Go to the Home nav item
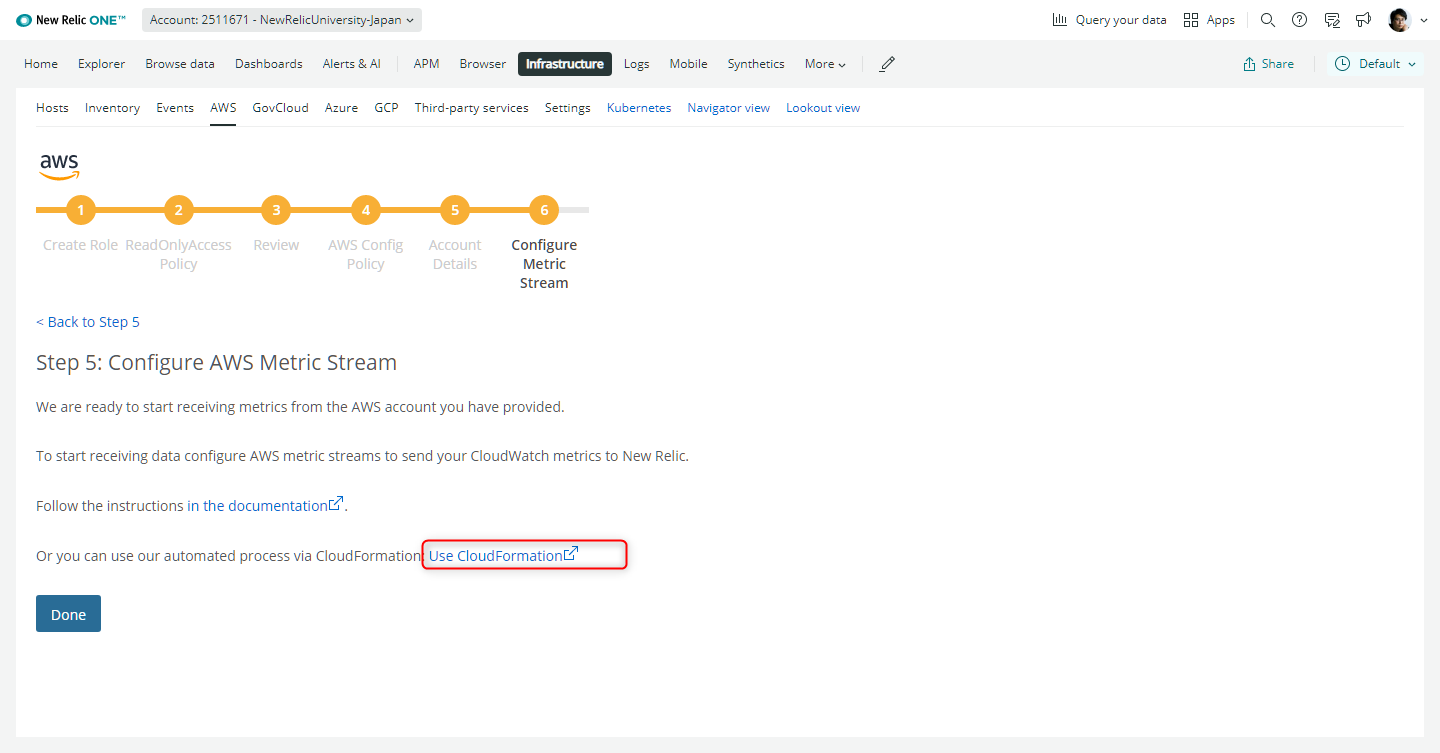The image size is (1440, 753). 41,64
